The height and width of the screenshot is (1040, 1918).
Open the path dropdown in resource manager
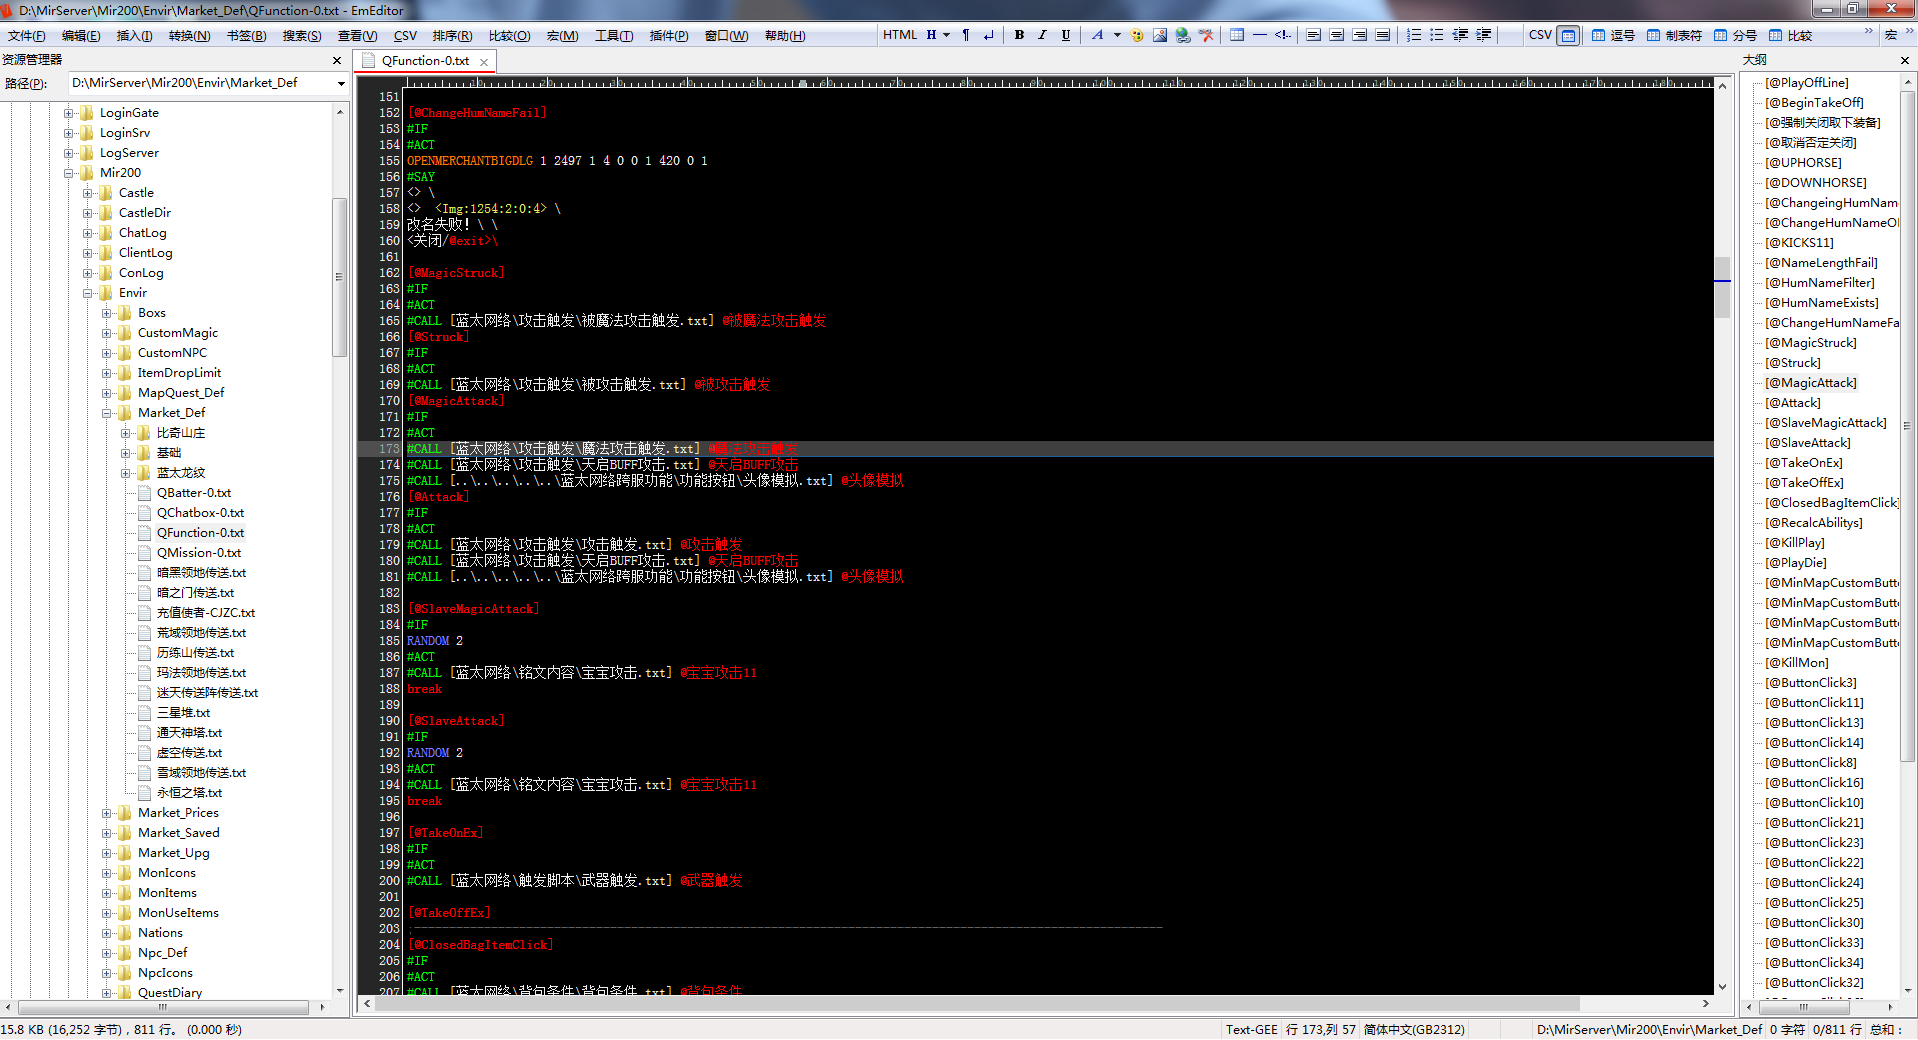(x=341, y=83)
